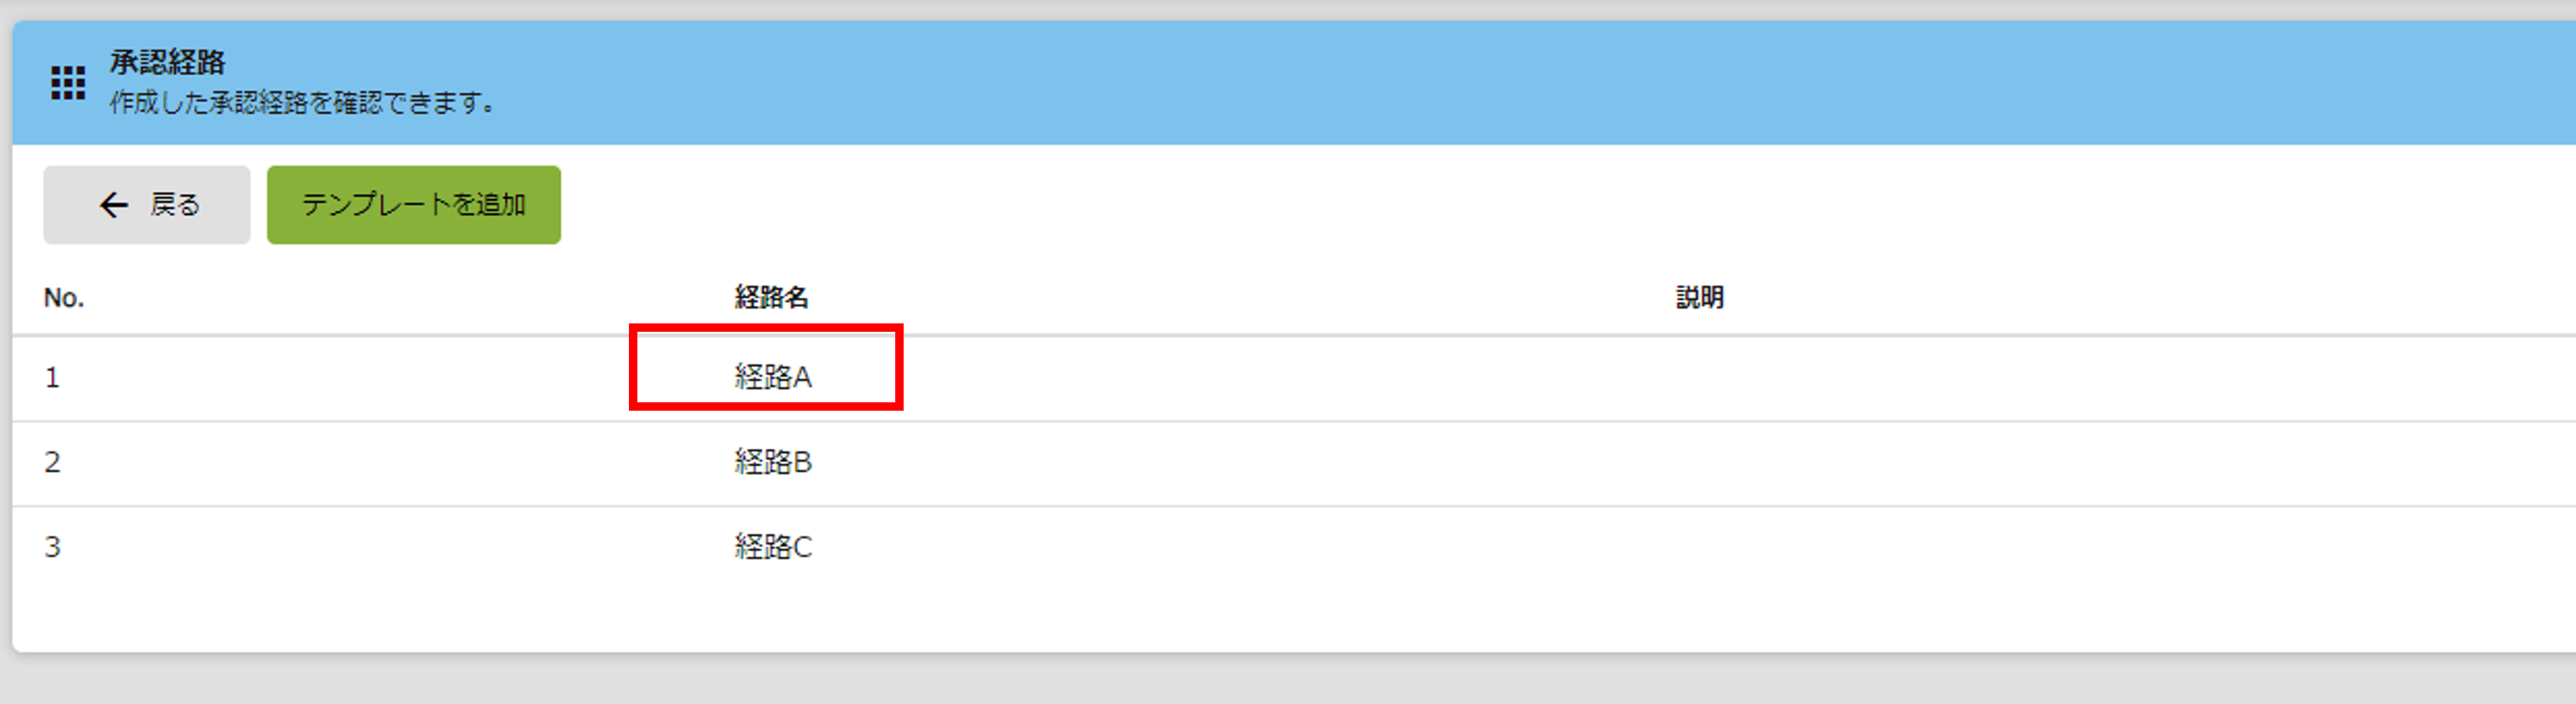2576x704 pixels.
Task: Open route 経路C
Action: (773, 547)
